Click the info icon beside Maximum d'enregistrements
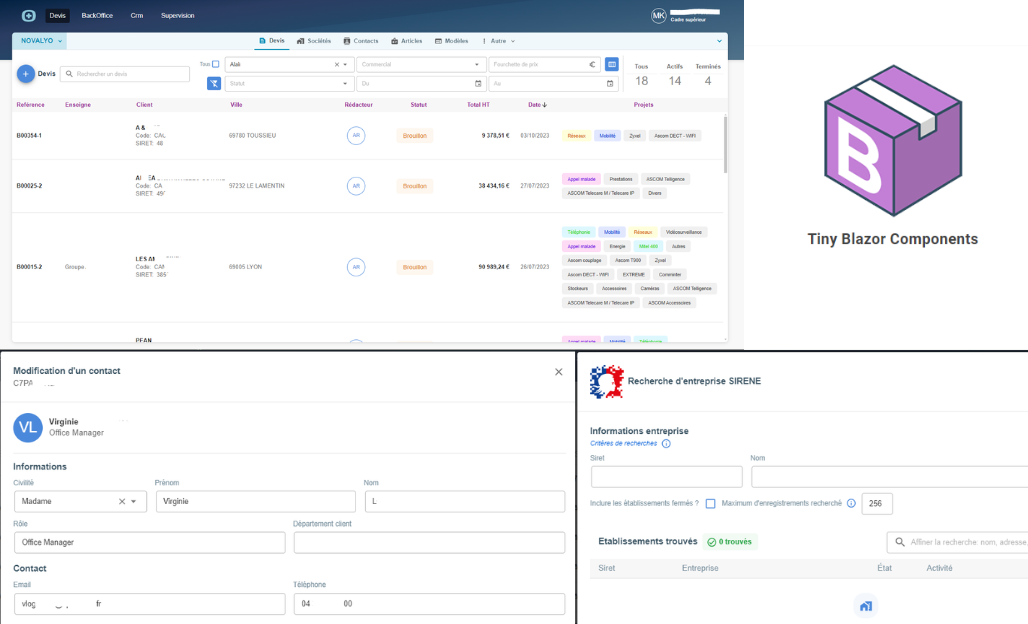This screenshot has height=624, width=1028. pyautogui.click(x=851, y=503)
